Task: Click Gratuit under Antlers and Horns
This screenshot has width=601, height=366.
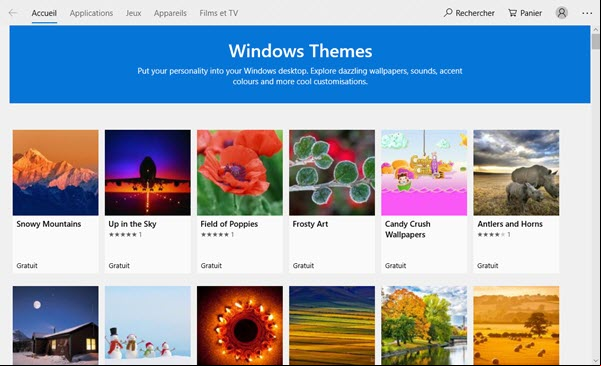Action: pyautogui.click(x=488, y=265)
